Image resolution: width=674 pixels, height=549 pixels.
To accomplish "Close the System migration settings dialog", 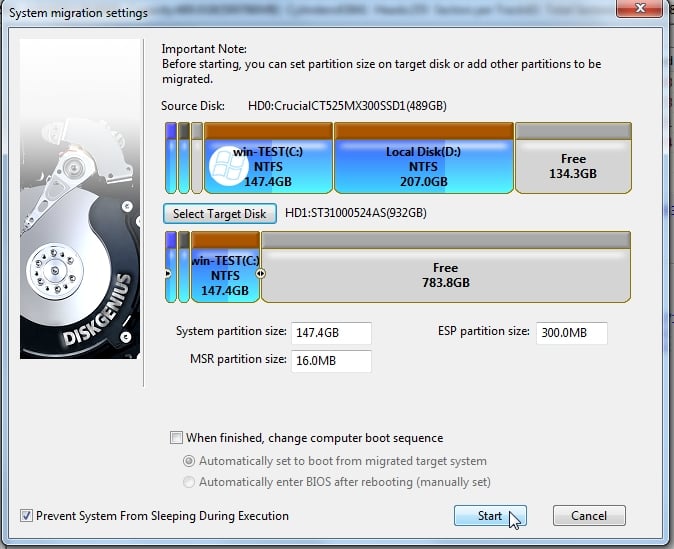I will [x=640, y=8].
